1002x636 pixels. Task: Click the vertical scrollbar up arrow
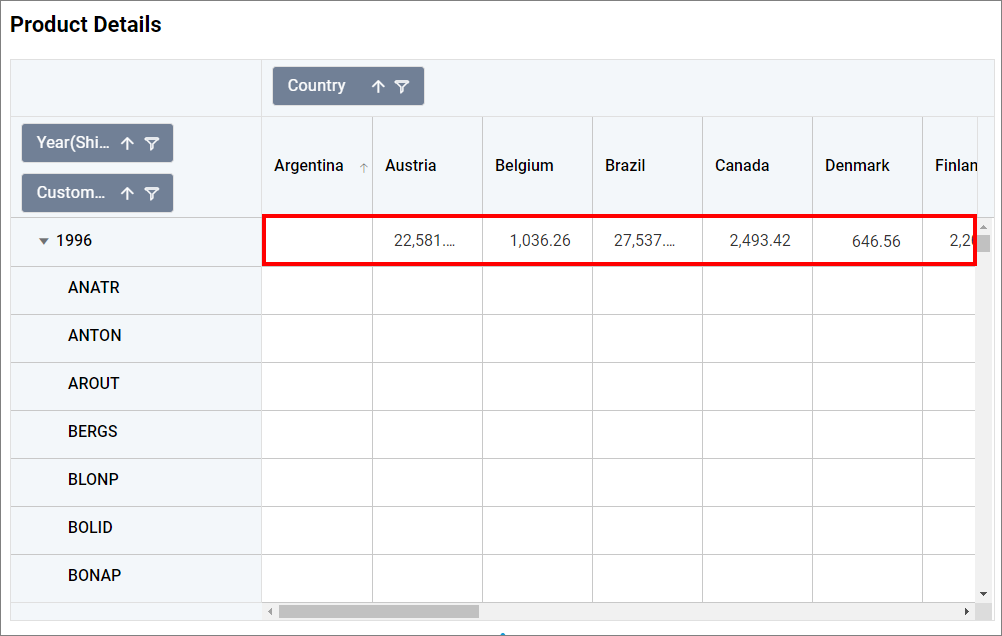pos(984,228)
